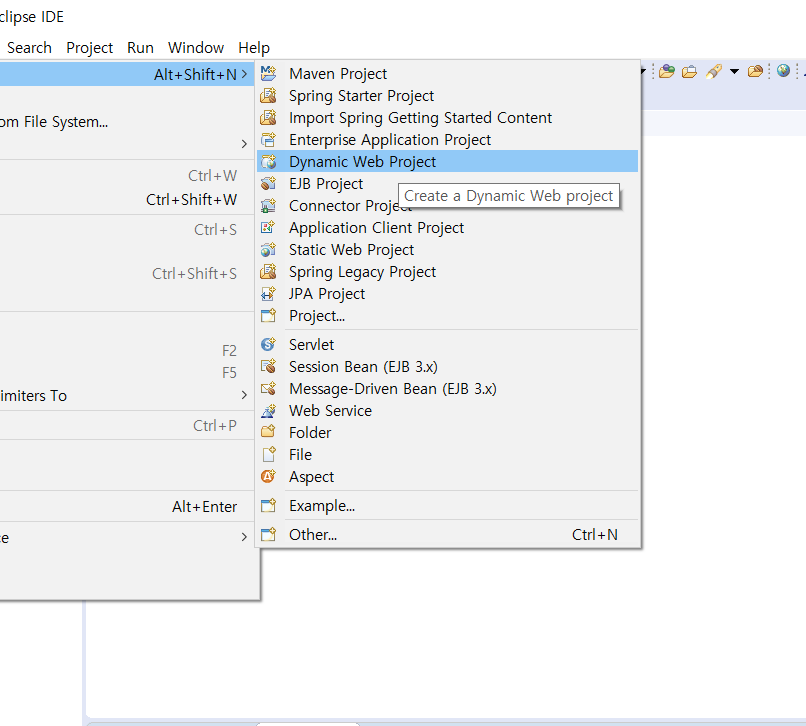
Task: Open the dropdown arrow left of the spheres folder icon
Action: coord(643,71)
